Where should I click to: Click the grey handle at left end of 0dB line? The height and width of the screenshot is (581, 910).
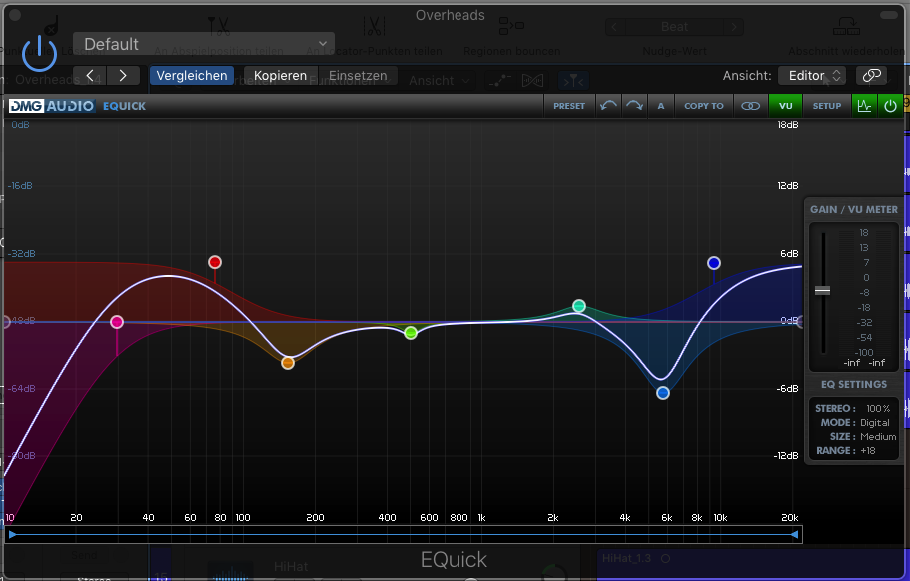6,322
